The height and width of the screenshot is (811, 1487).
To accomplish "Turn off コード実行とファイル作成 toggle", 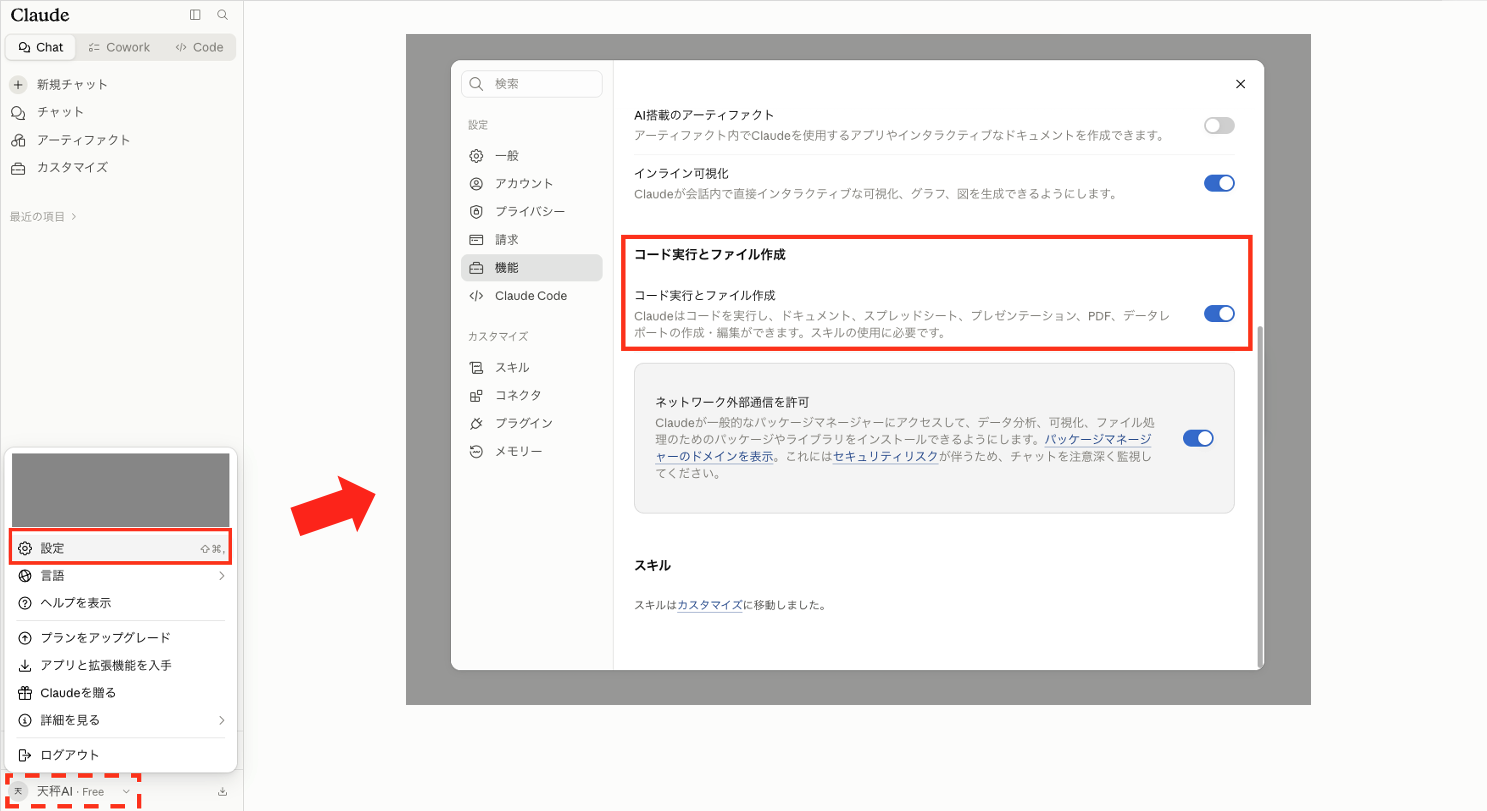I will coord(1219,314).
